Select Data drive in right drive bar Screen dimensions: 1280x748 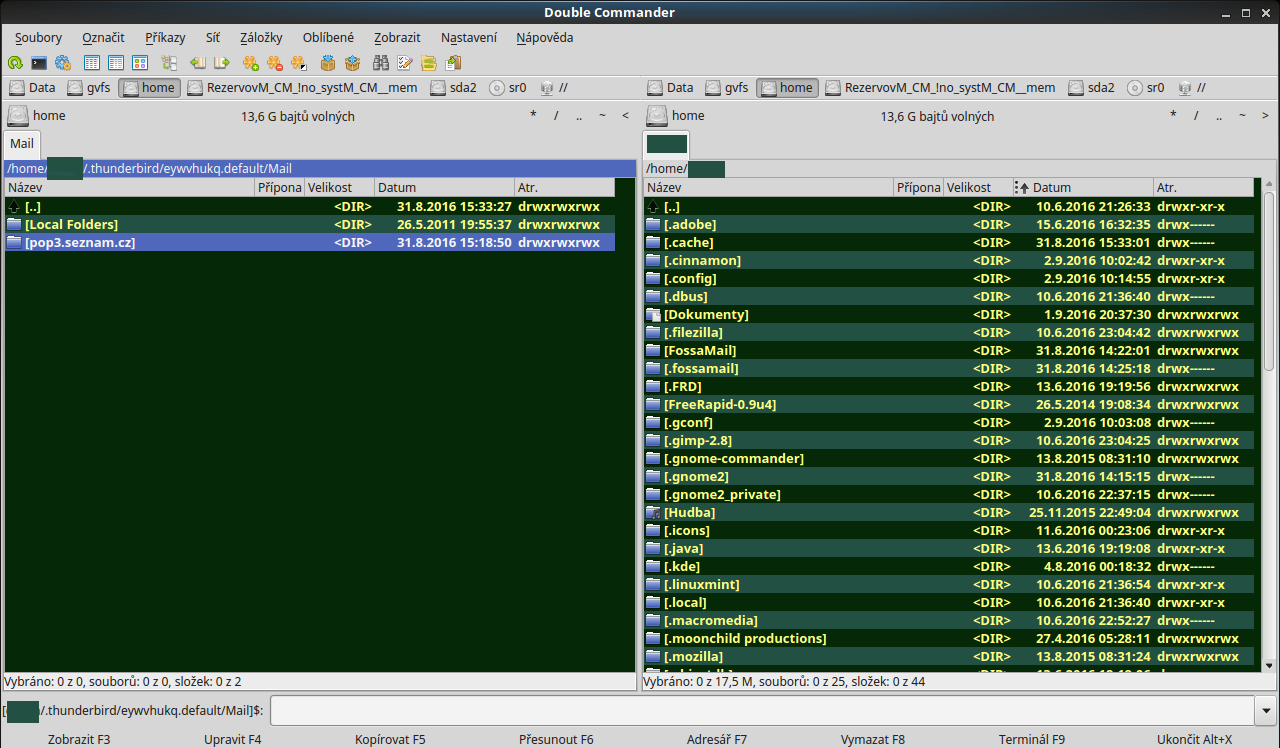(670, 88)
